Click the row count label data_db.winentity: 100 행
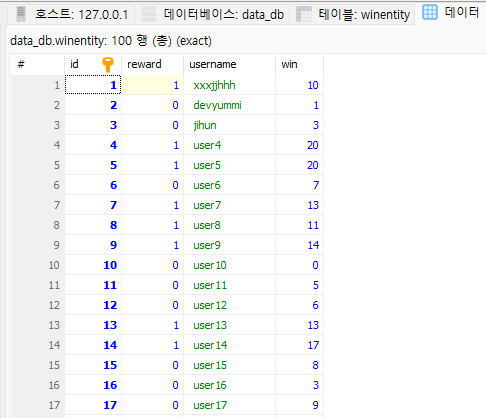The height and width of the screenshot is (418, 486). pyautogui.click(x=111, y=41)
